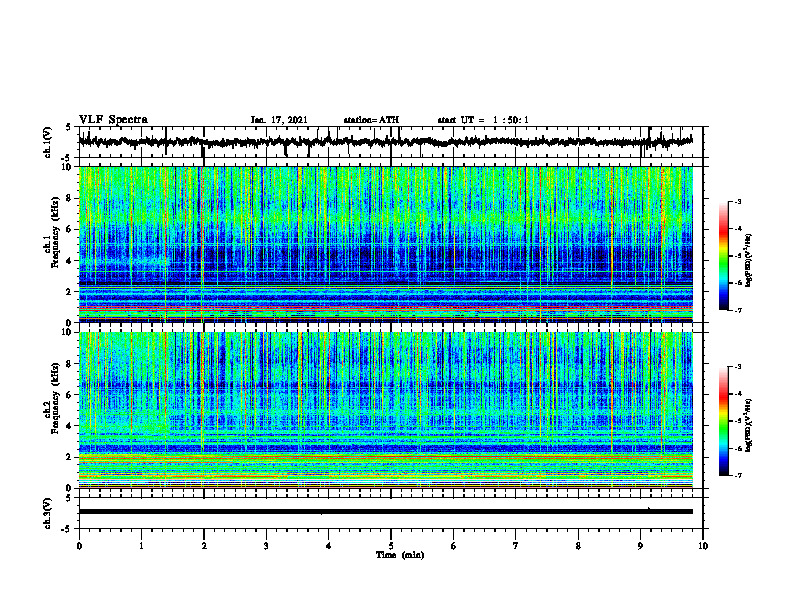Click the ch.1 spectrogram color scale bar
Image resolution: width=792 pixels, height=612 pixels.
724,256
